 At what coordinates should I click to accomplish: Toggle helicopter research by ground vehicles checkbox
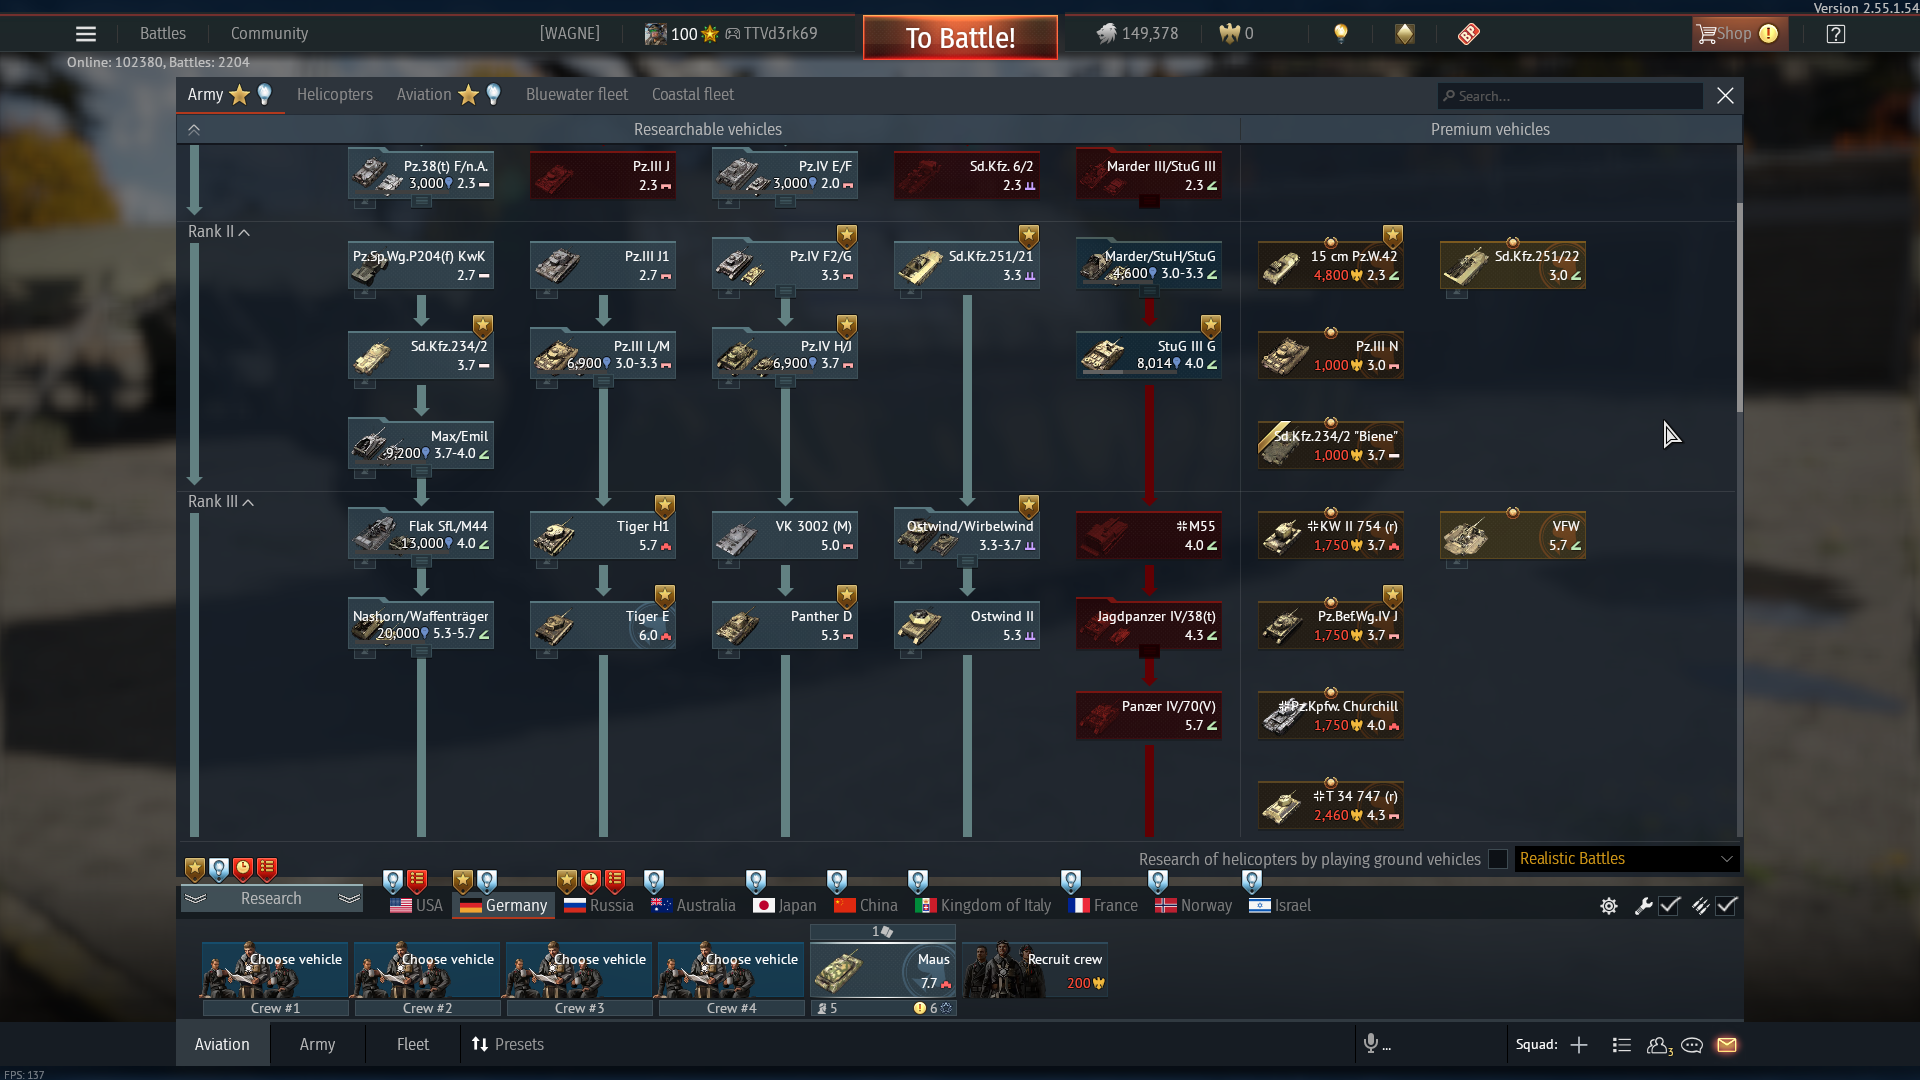tap(1497, 859)
